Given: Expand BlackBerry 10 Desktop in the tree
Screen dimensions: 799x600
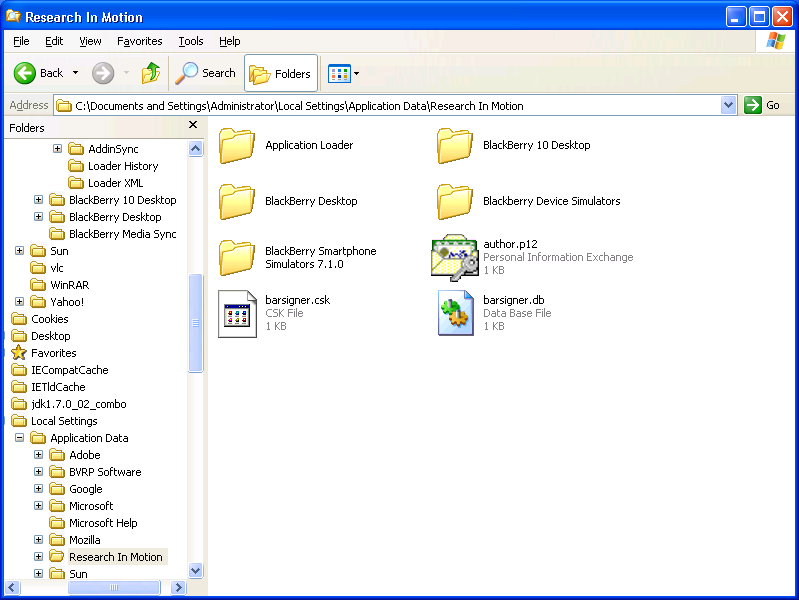Looking at the screenshot, I should (x=39, y=200).
